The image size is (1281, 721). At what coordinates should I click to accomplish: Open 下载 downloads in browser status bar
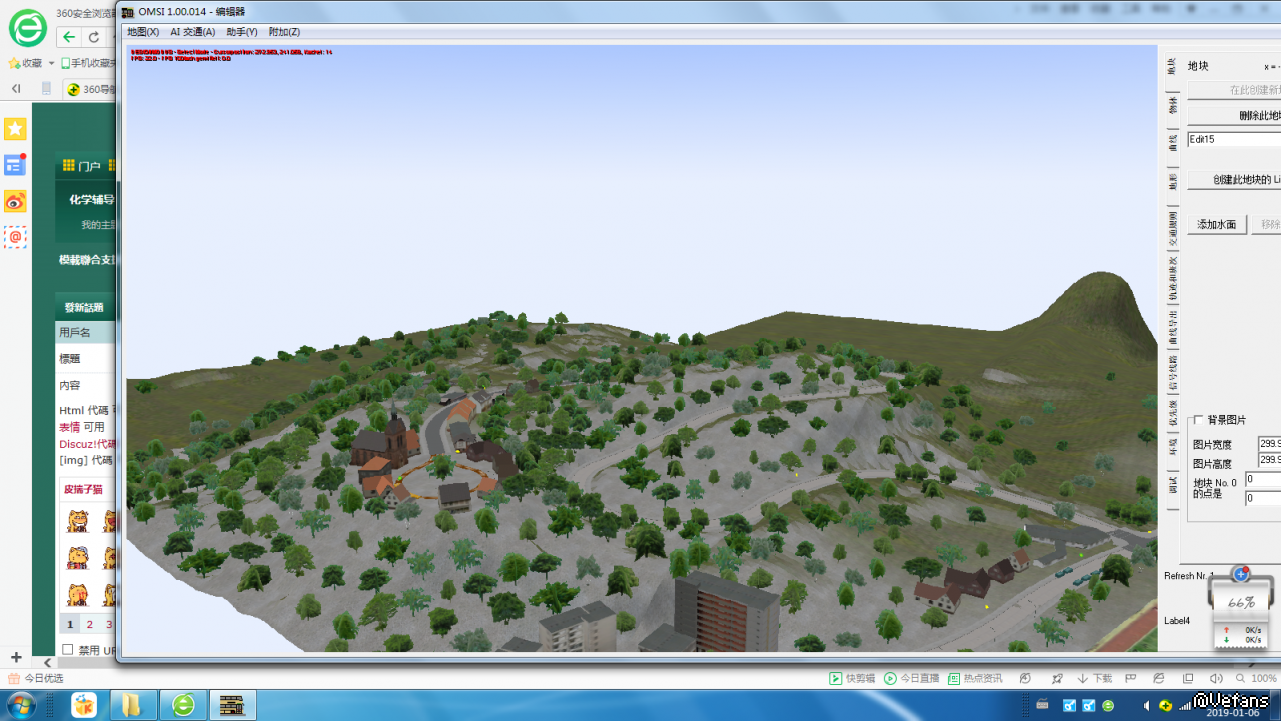tap(1094, 678)
